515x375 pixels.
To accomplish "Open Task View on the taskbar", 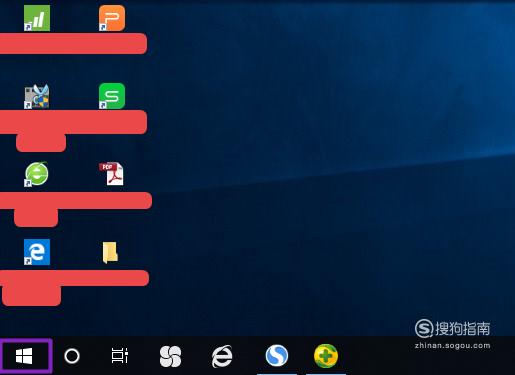I will (x=120, y=356).
